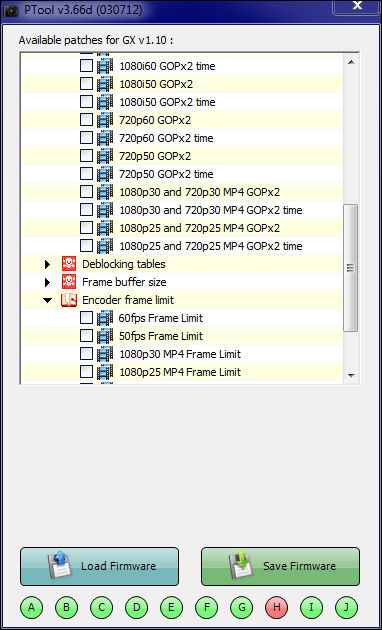382x630 pixels.
Task: Check the 1080i50 GOPx2 checkbox
Action: click(86, 84)
